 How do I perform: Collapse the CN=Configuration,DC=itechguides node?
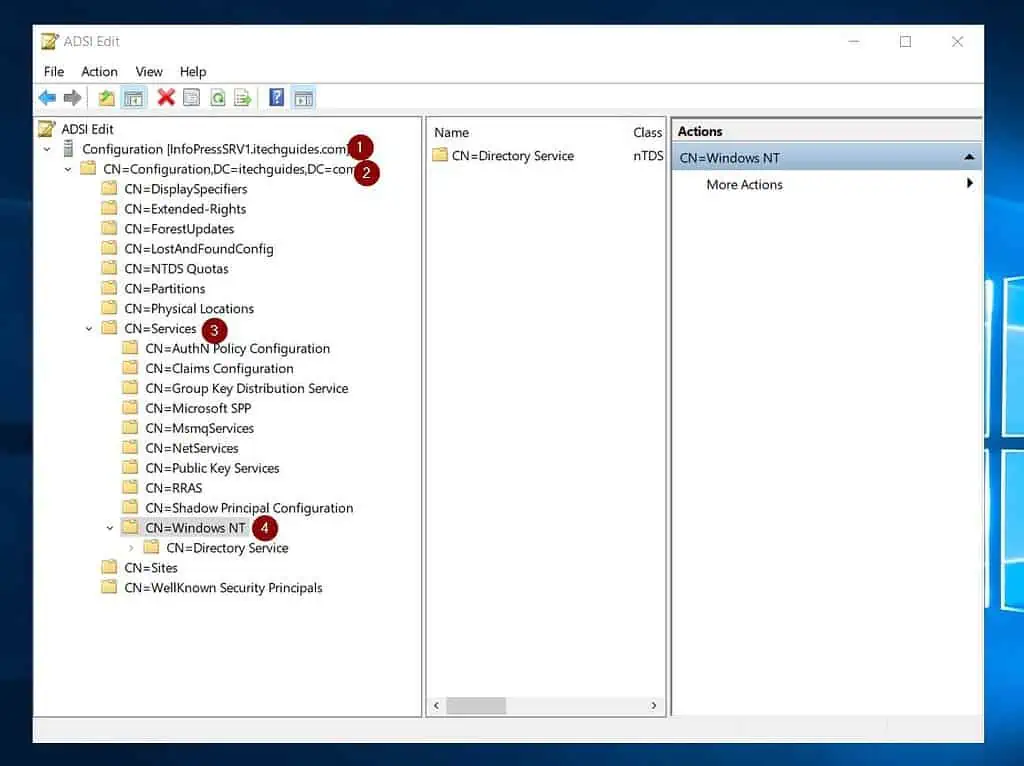[x=68, y=169]
